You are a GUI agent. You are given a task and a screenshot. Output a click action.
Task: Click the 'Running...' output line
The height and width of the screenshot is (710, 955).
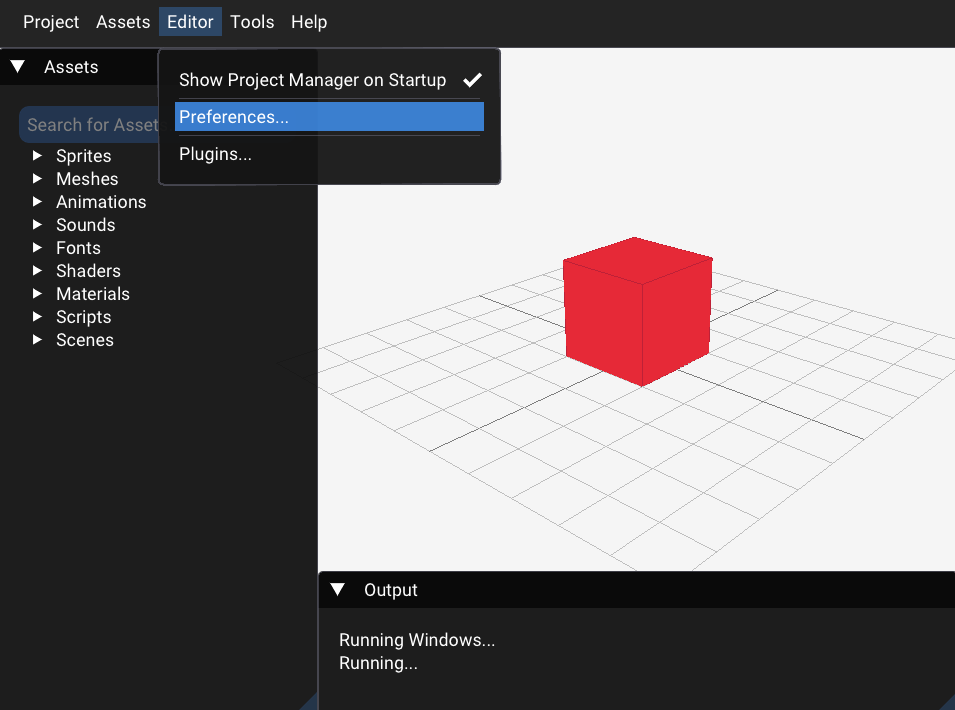coord(378,663)
